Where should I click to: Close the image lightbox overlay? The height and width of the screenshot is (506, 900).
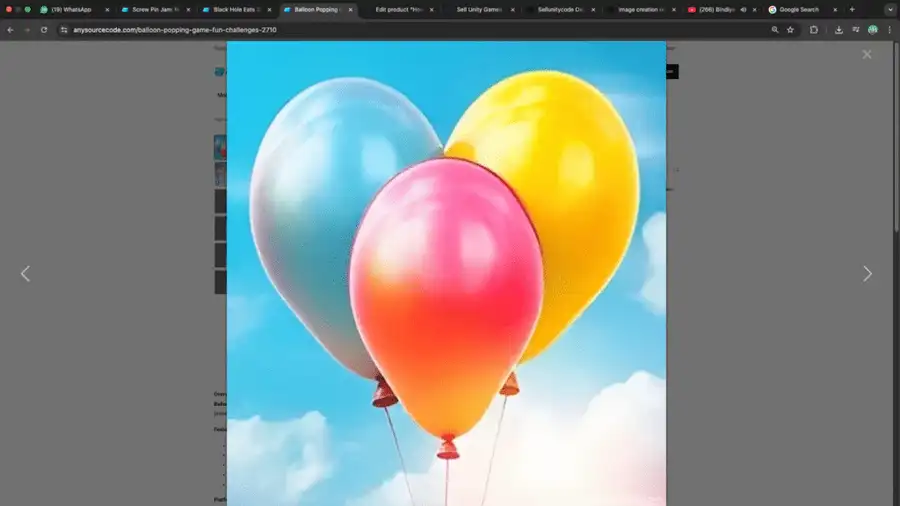pos(866,54)
